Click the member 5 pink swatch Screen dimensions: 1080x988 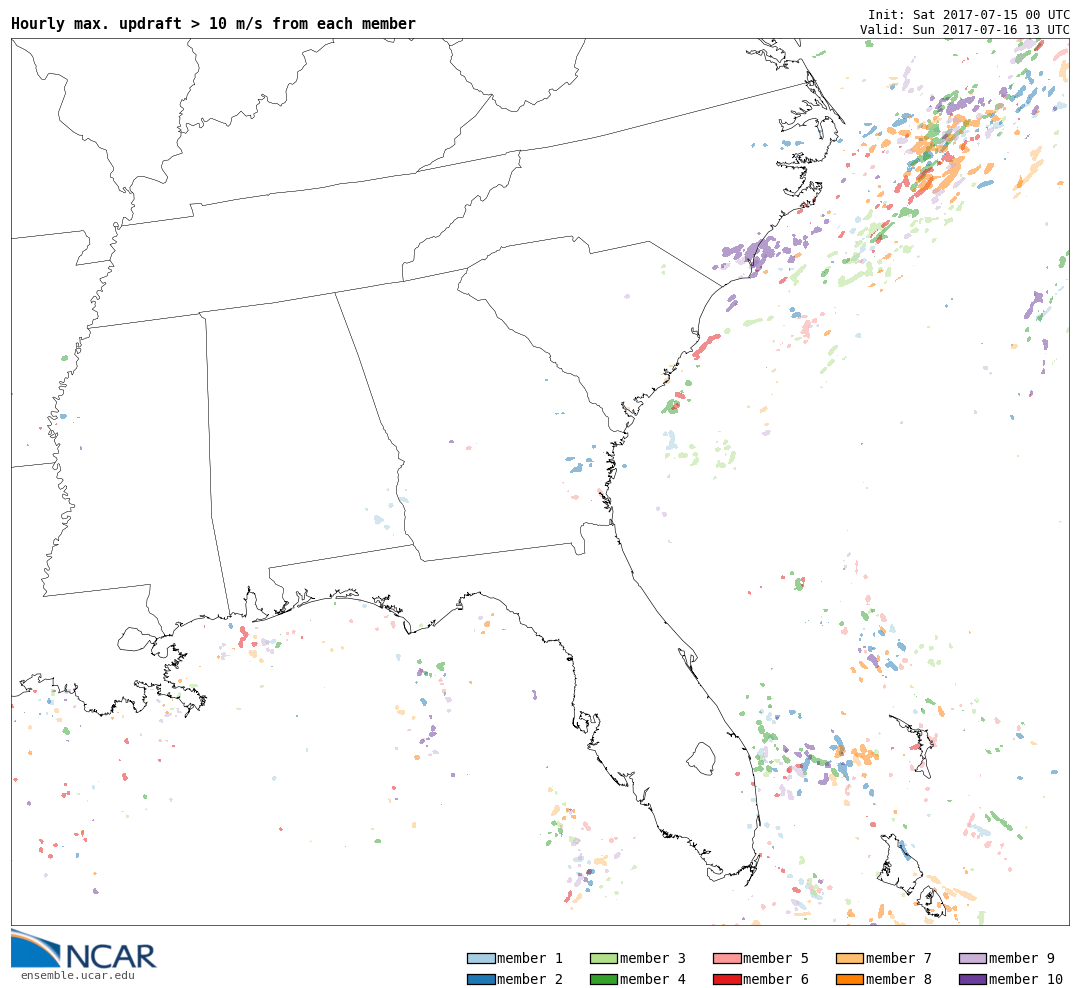click(727, 958)
